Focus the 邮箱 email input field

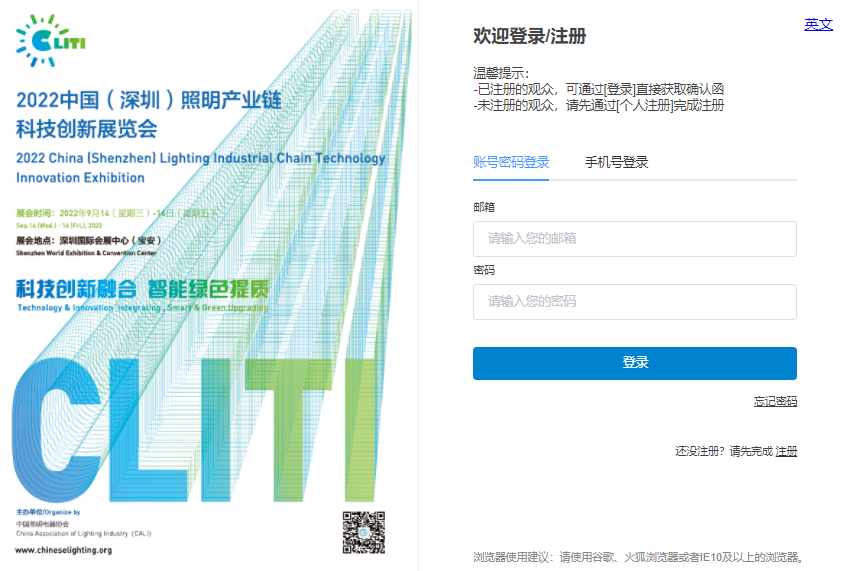[635, 238]
